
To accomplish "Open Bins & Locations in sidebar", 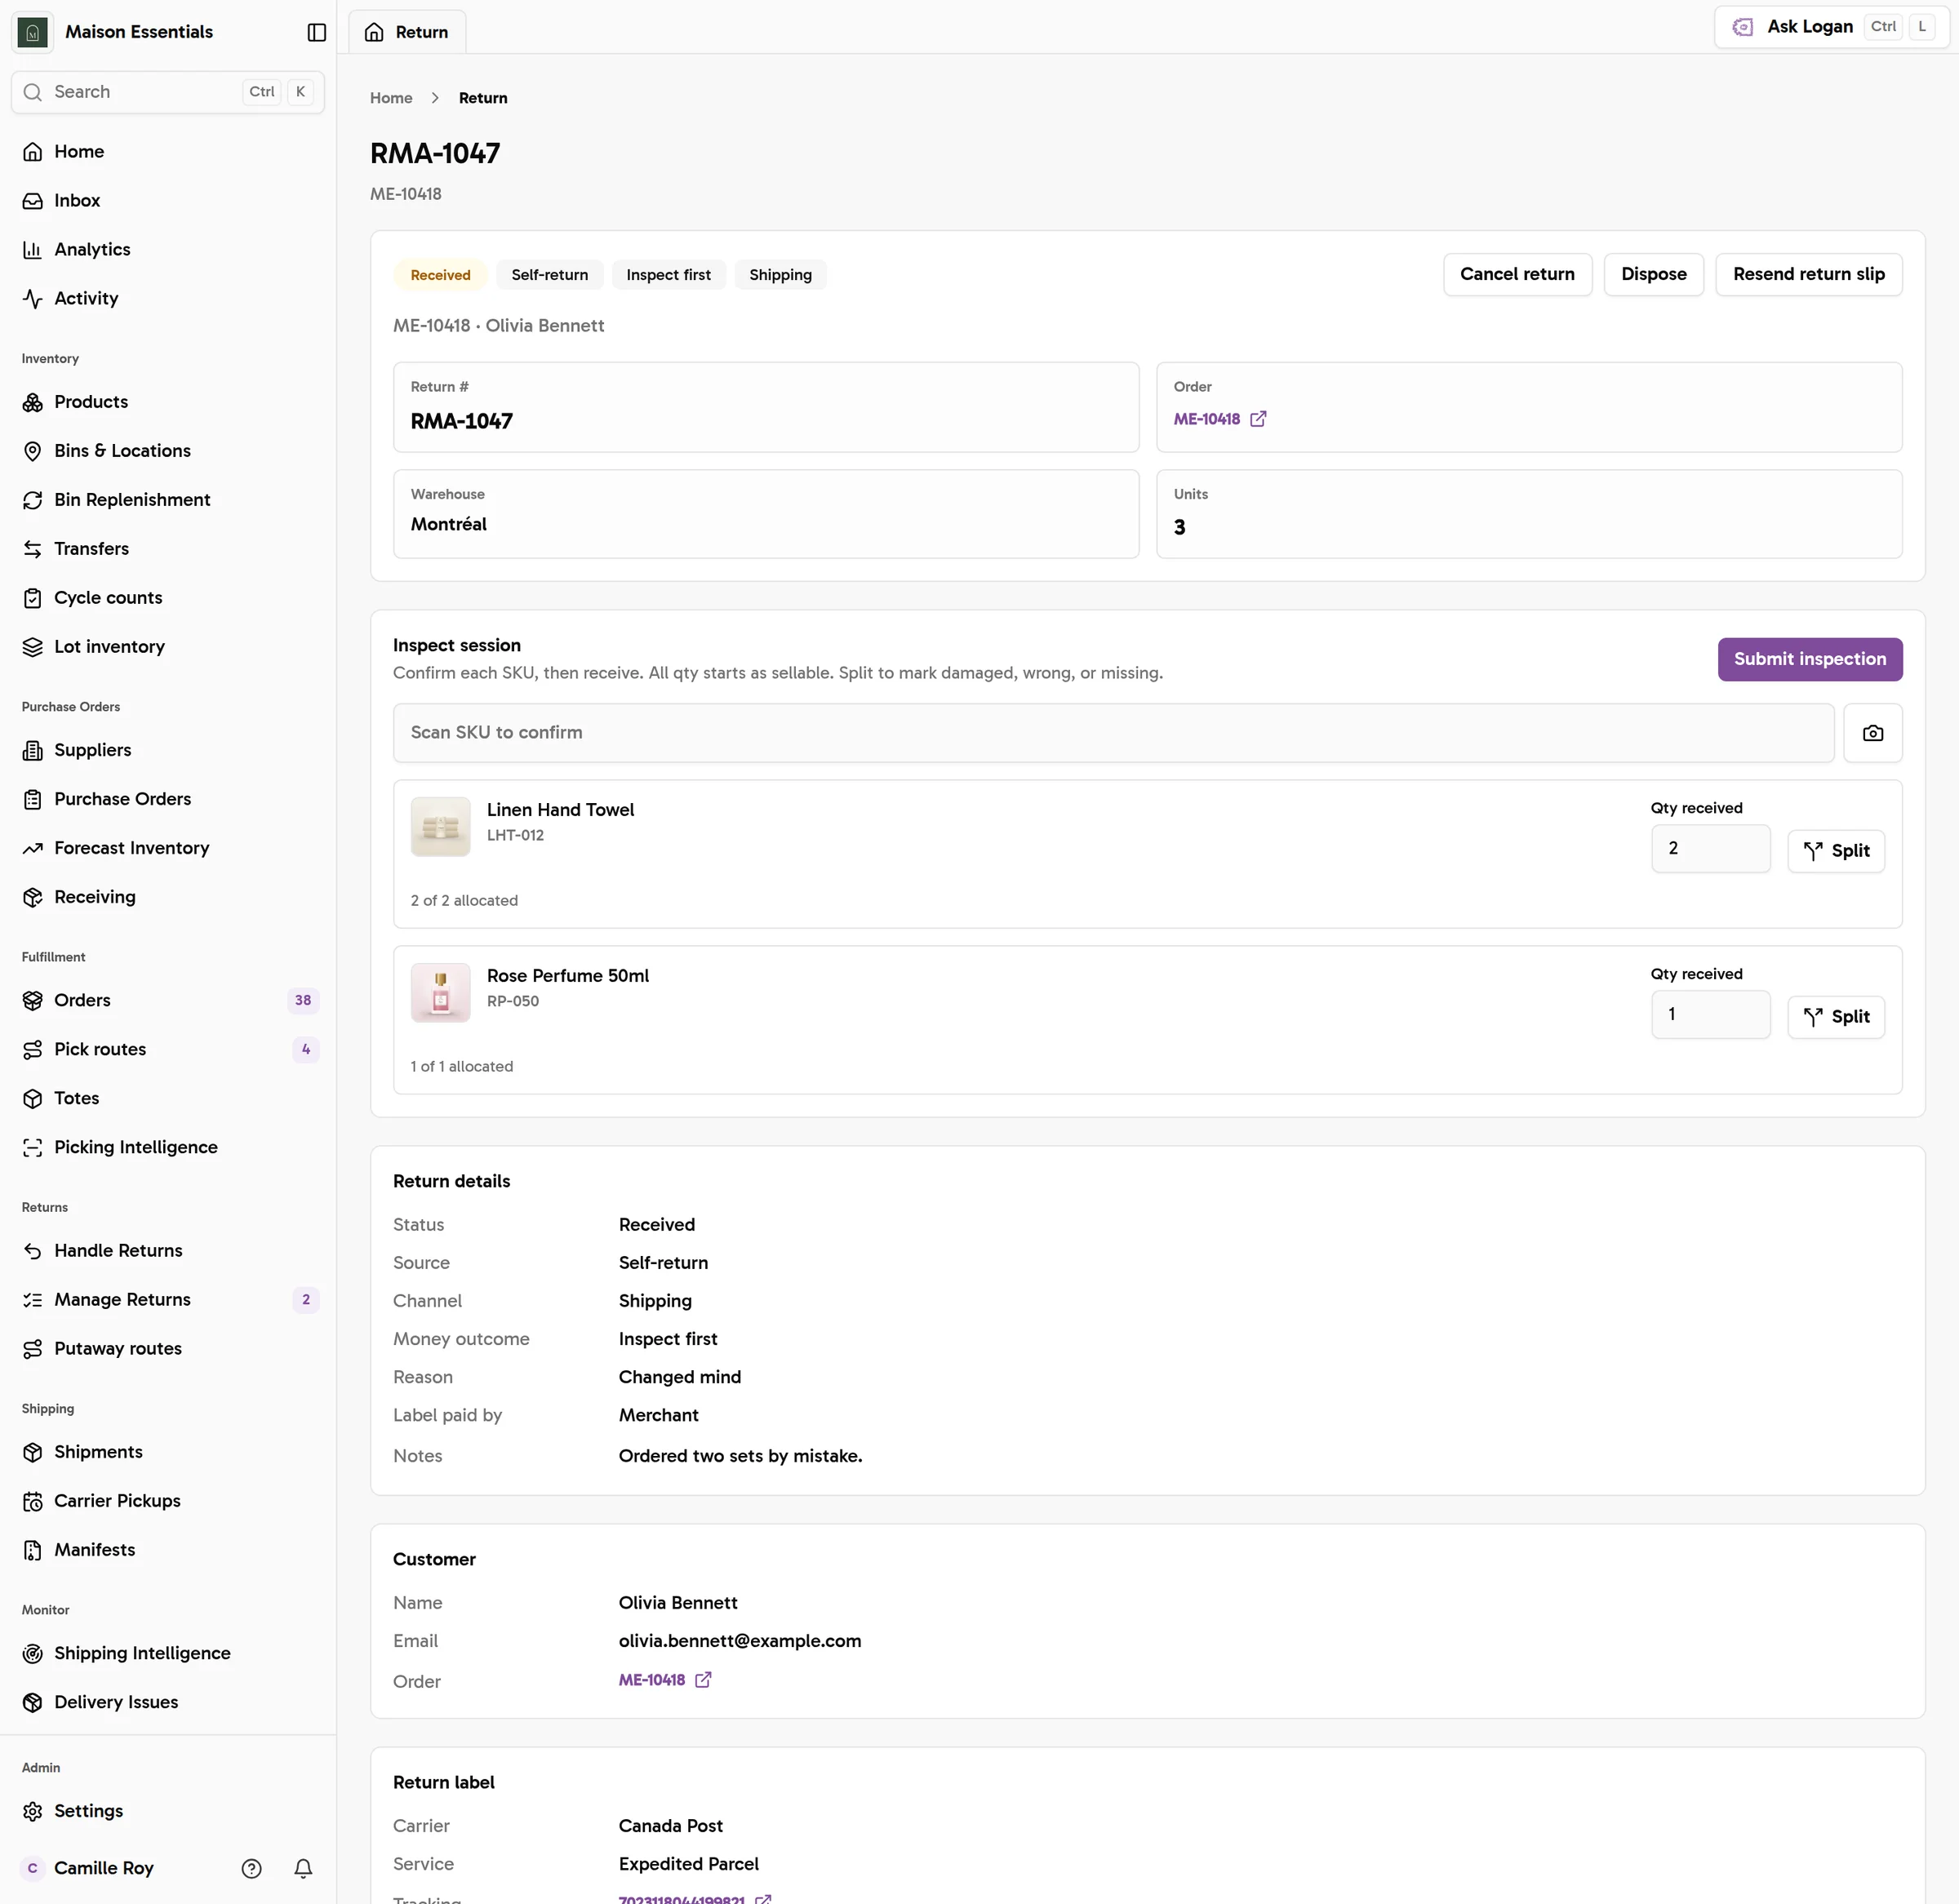I will click(168, 451).
